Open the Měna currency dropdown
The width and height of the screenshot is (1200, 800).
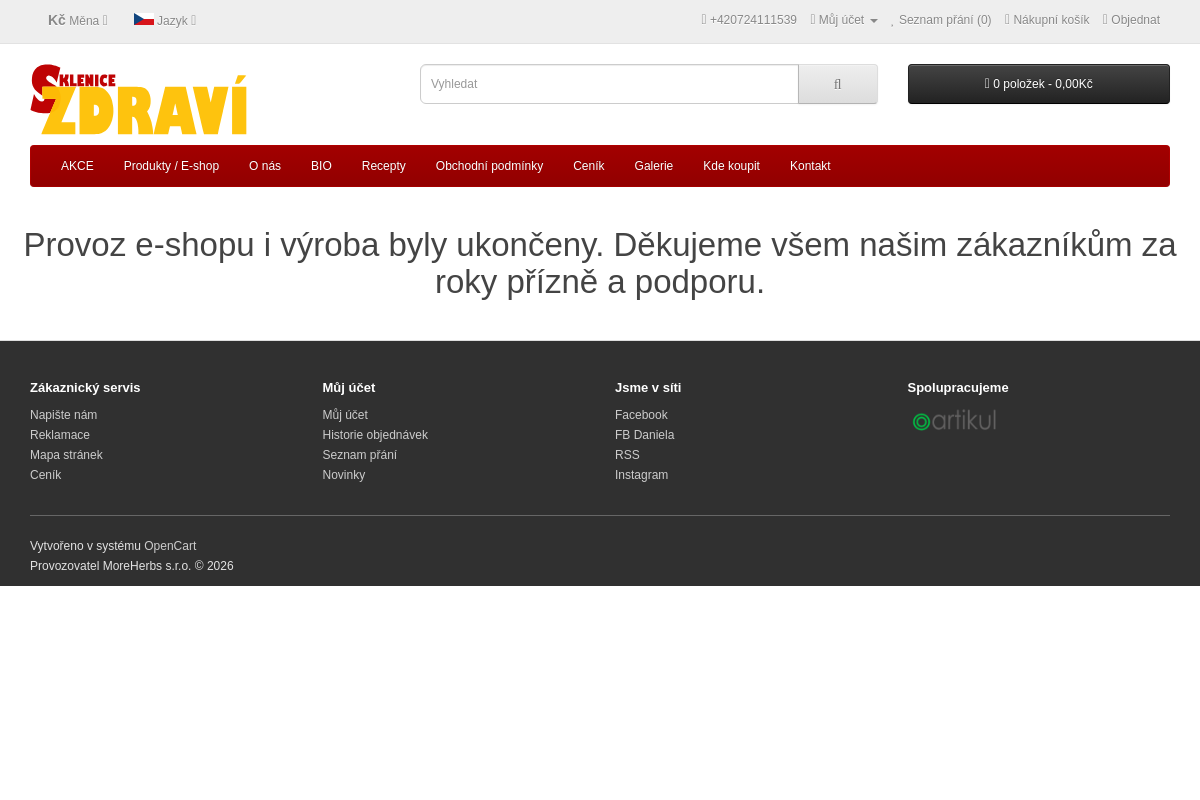point(78,20)
